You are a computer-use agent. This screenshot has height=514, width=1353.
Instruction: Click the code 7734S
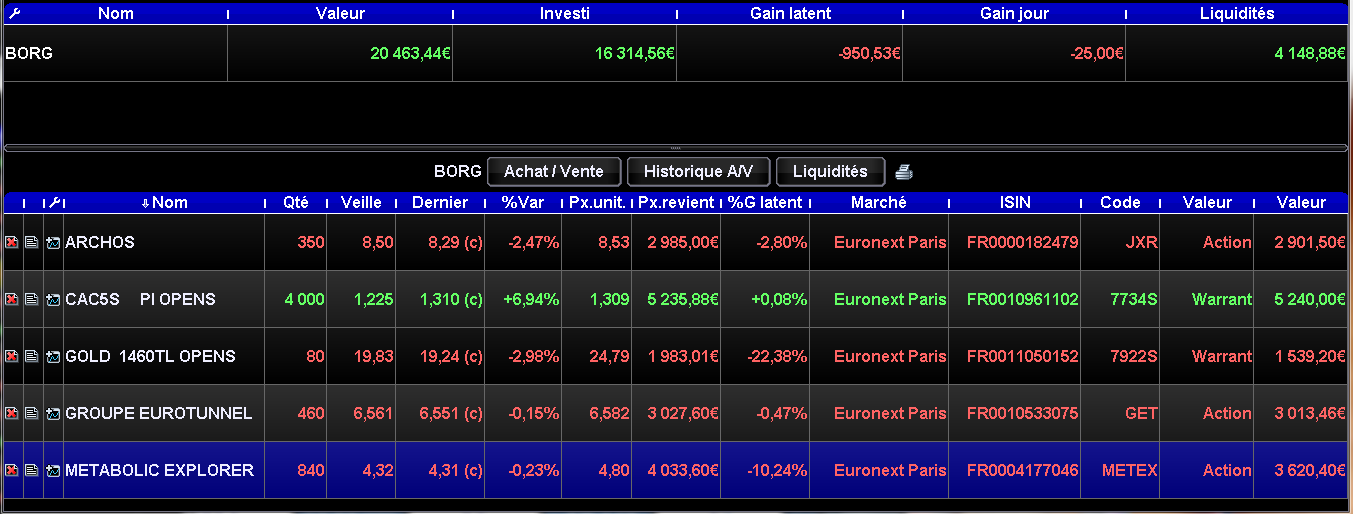click(1137, 300)
